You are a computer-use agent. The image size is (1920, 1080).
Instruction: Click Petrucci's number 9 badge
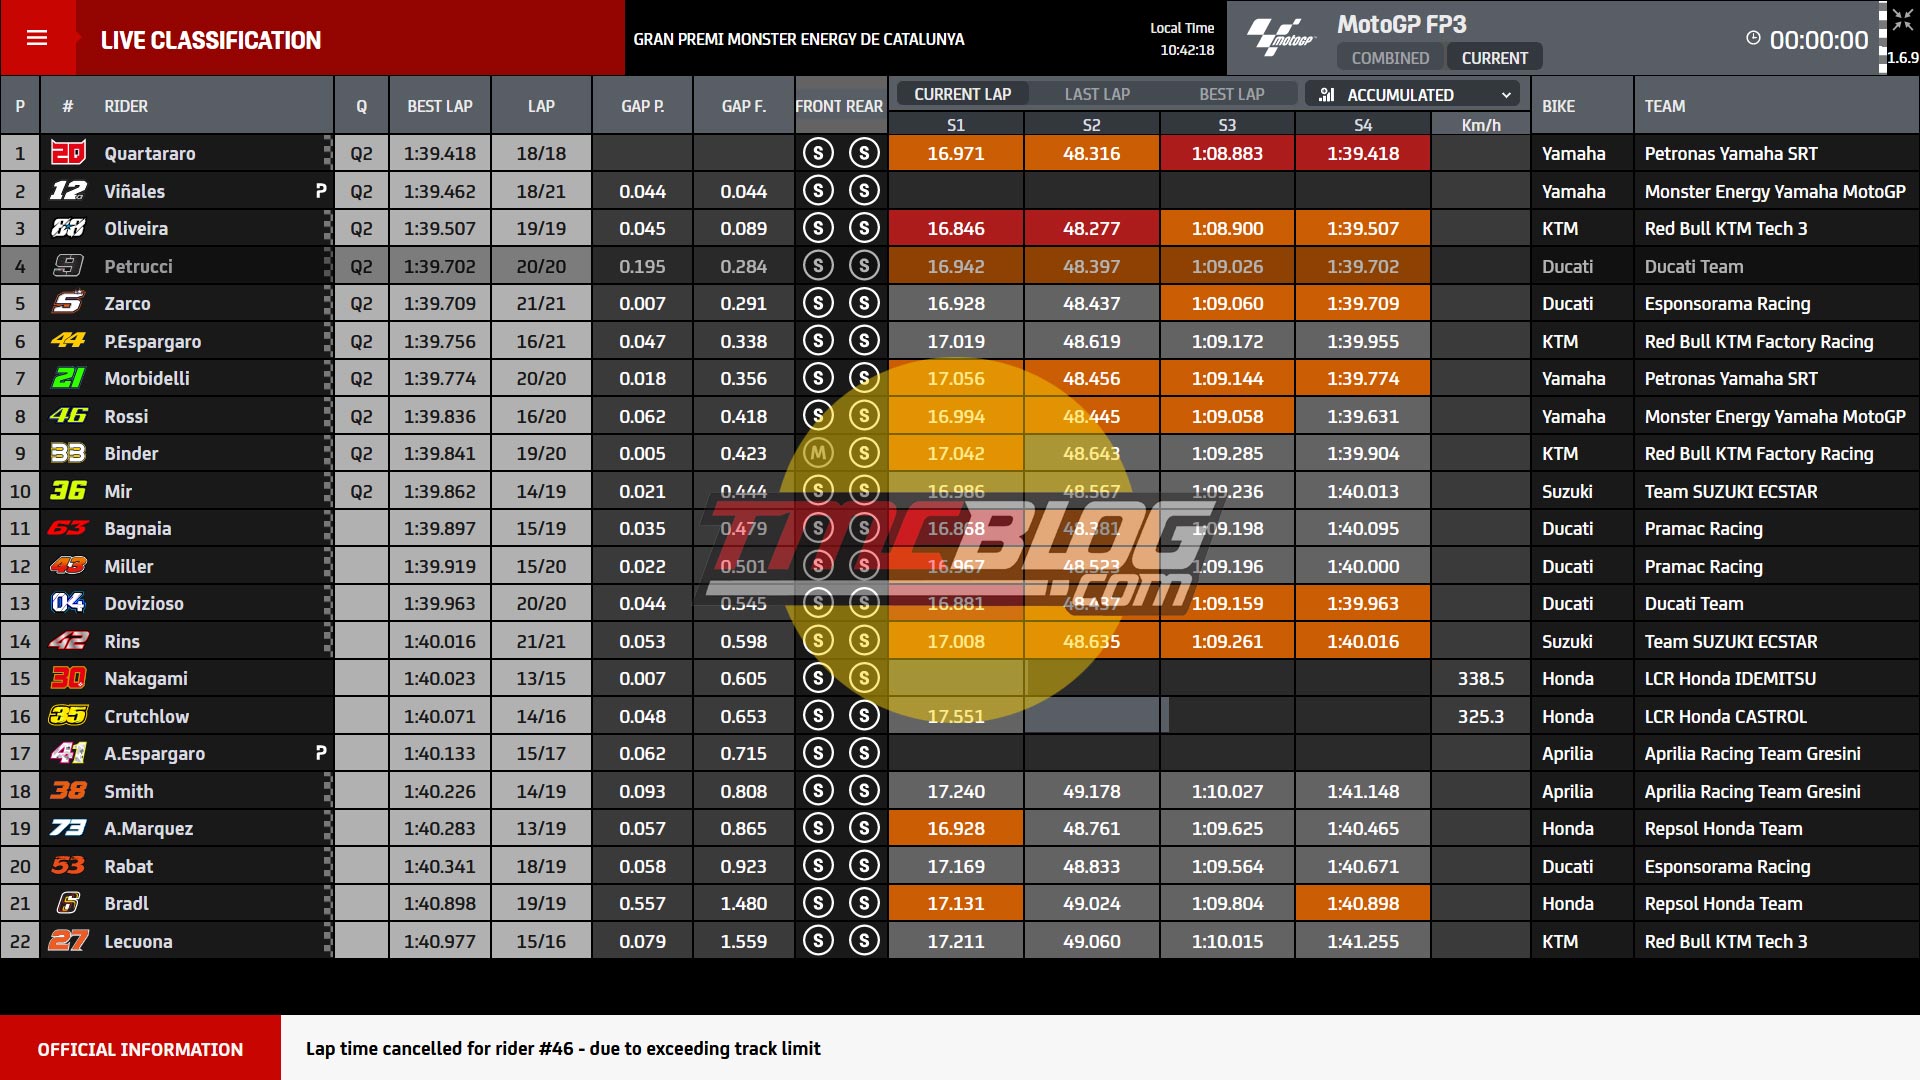coord(68,266)
